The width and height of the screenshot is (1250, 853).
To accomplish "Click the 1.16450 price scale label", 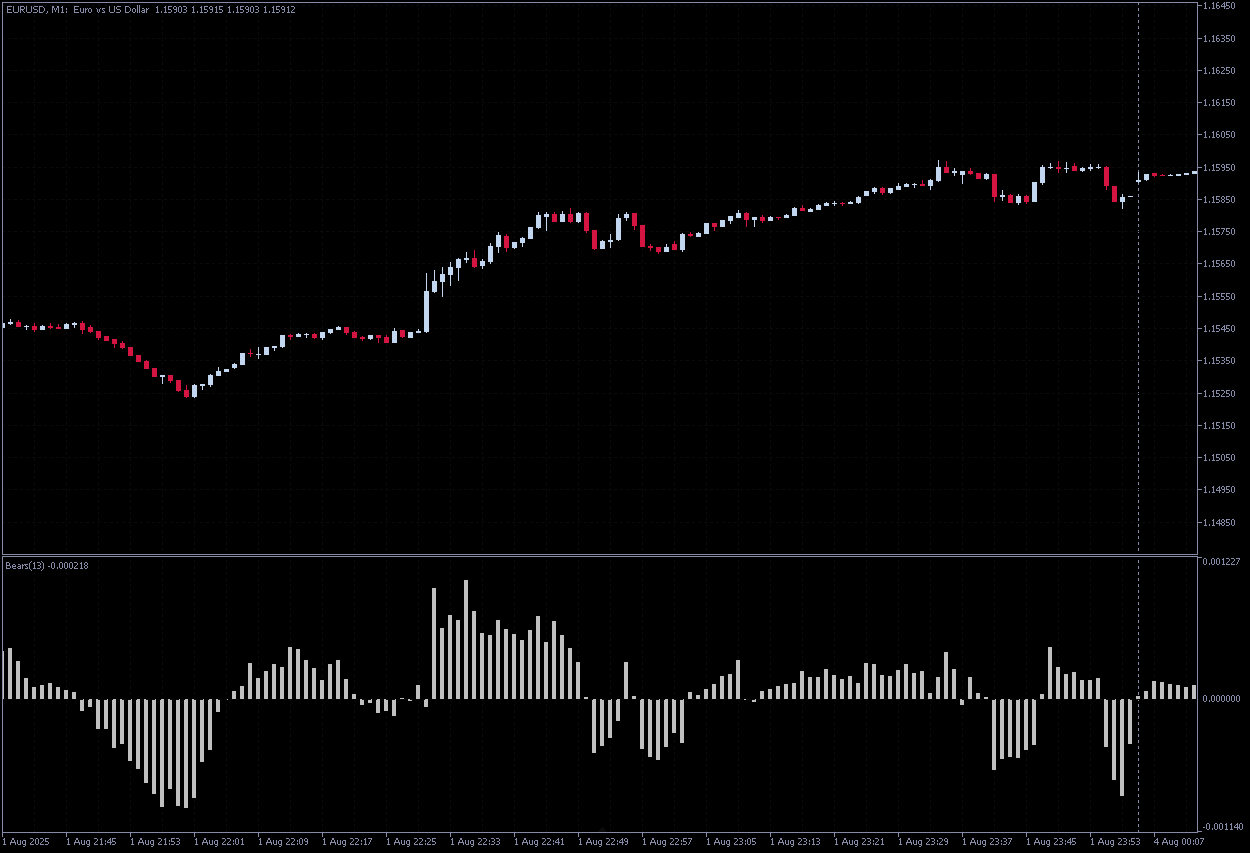I will point(1222,6).
